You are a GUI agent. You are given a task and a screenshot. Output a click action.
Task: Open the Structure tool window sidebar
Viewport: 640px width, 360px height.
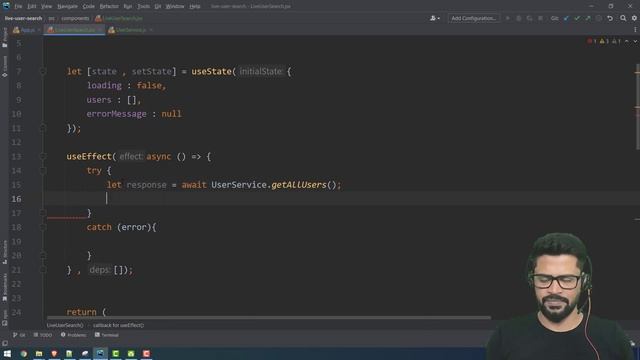(4, 252)
